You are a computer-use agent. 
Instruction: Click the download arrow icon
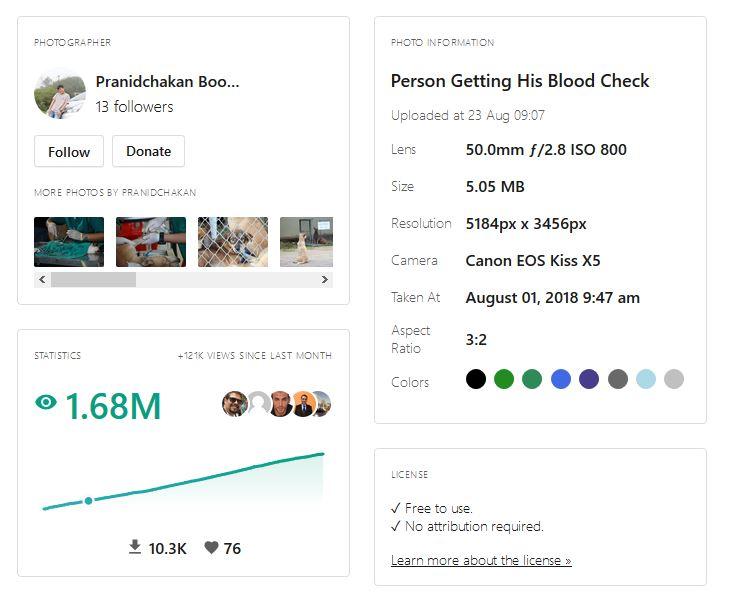135,547
